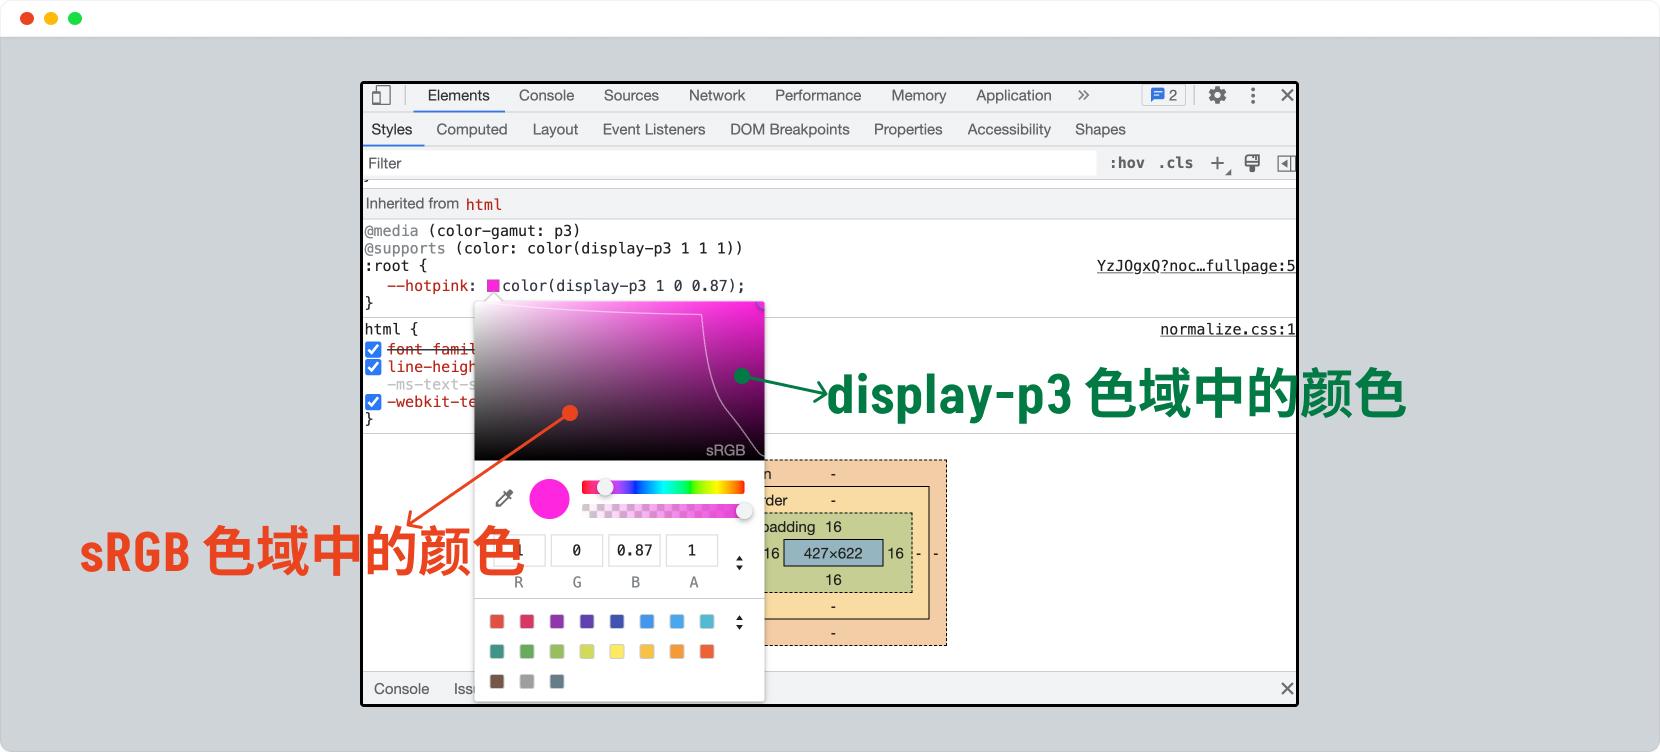
Task: Switch to the Elements tab
Action: [x=459, y=95]
